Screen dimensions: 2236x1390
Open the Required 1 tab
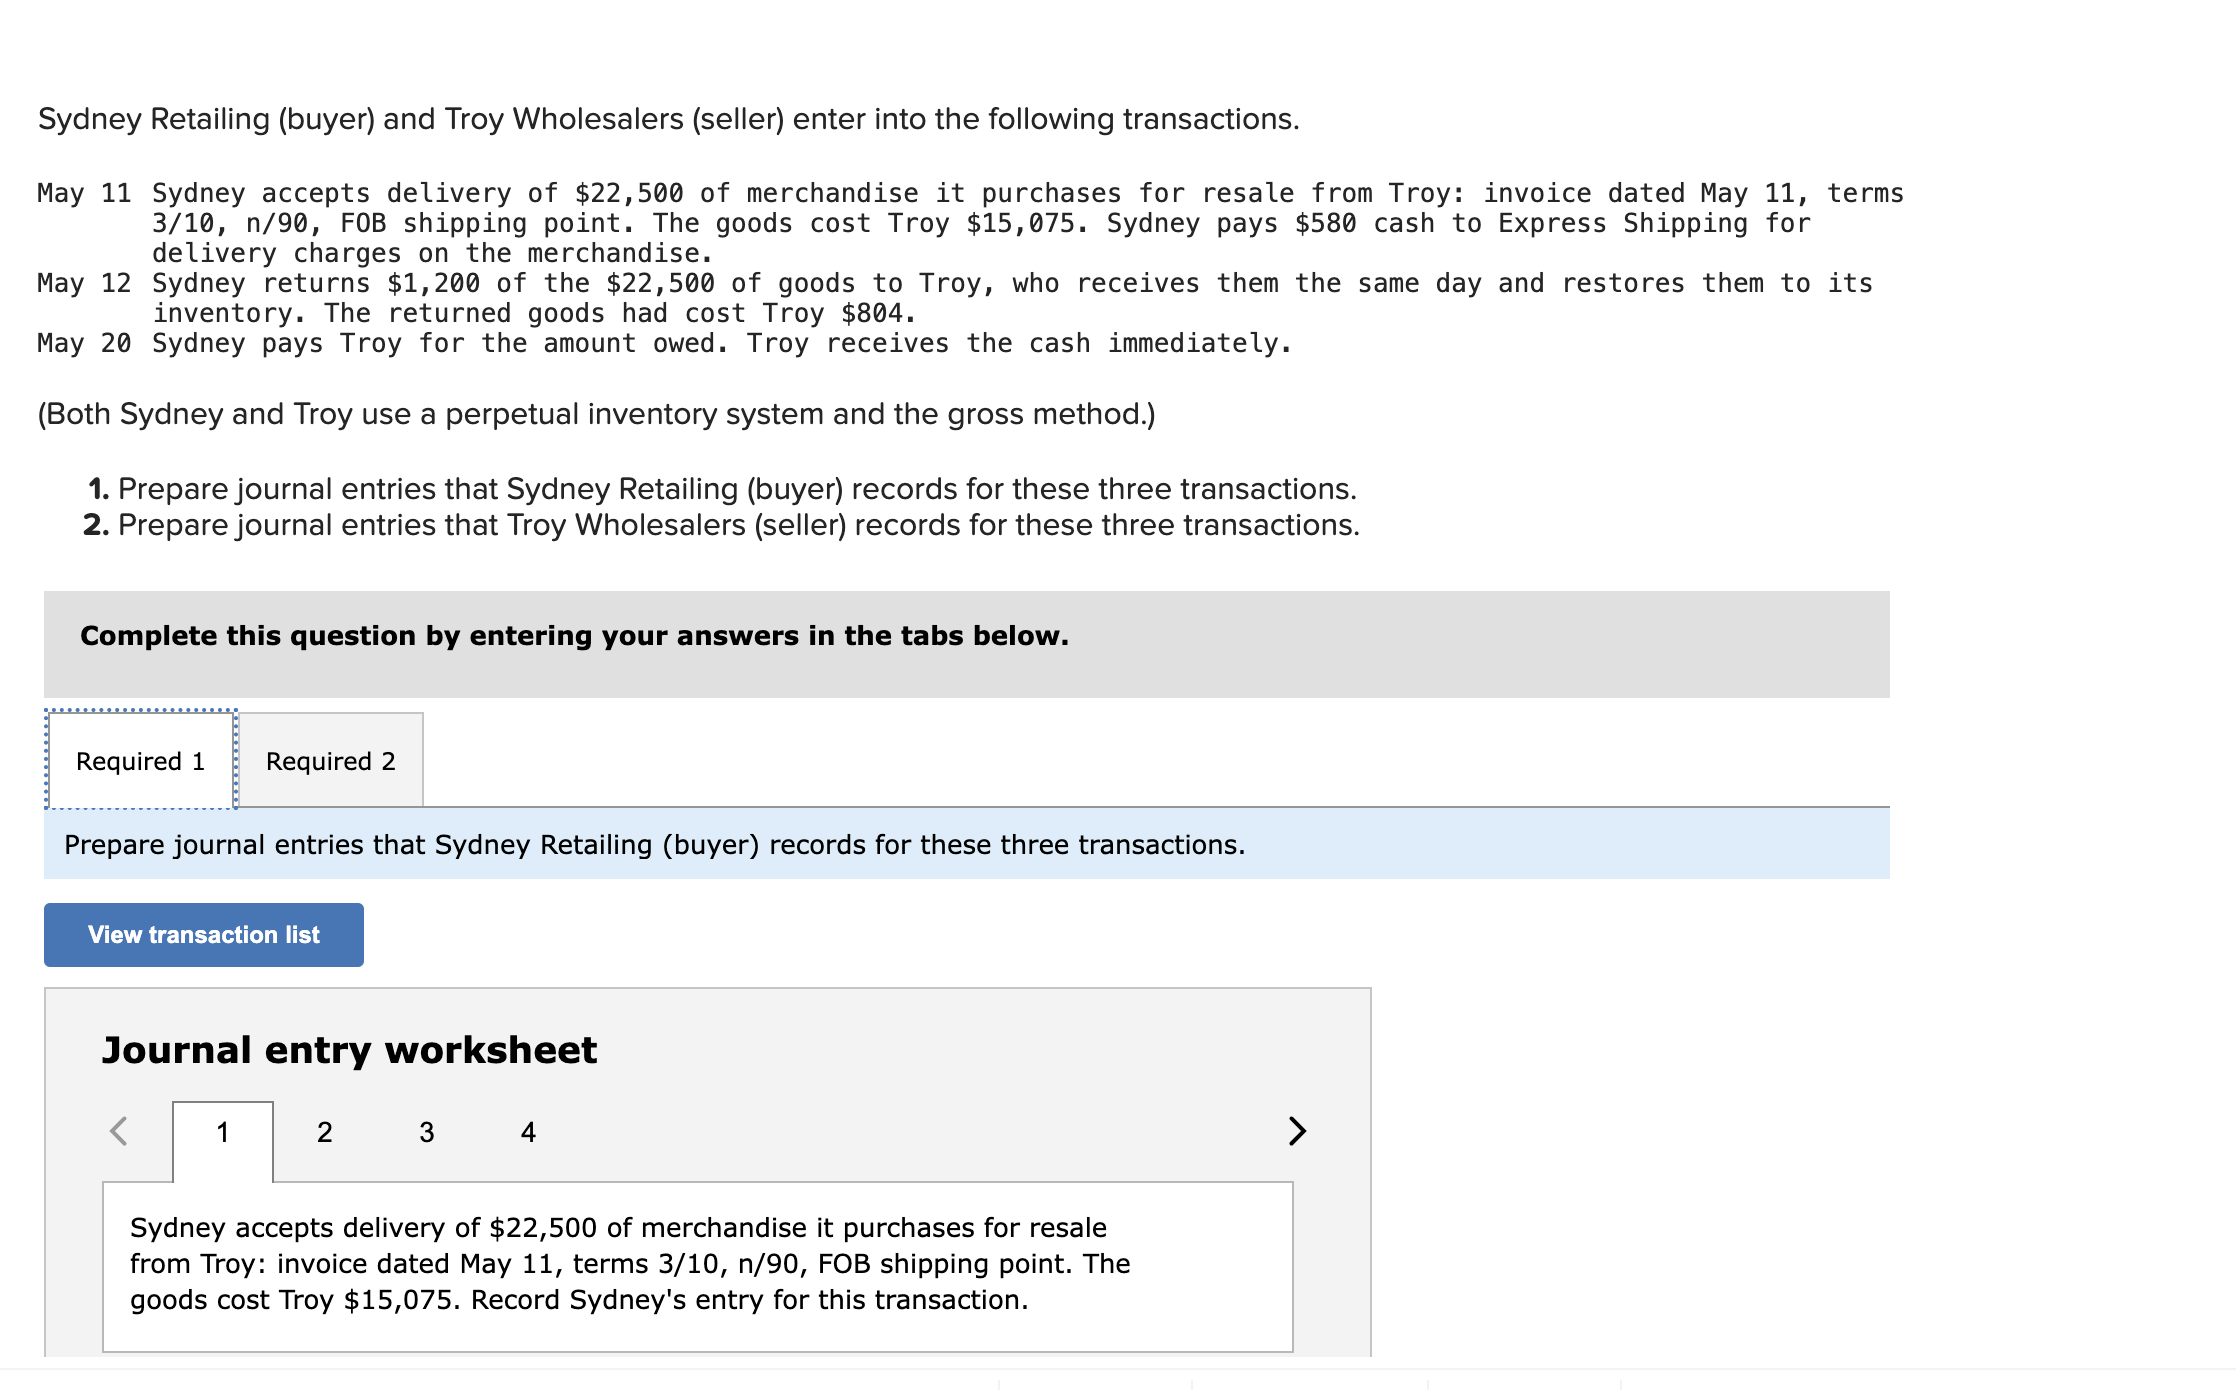pyautogui.click(x=140, y=760)
